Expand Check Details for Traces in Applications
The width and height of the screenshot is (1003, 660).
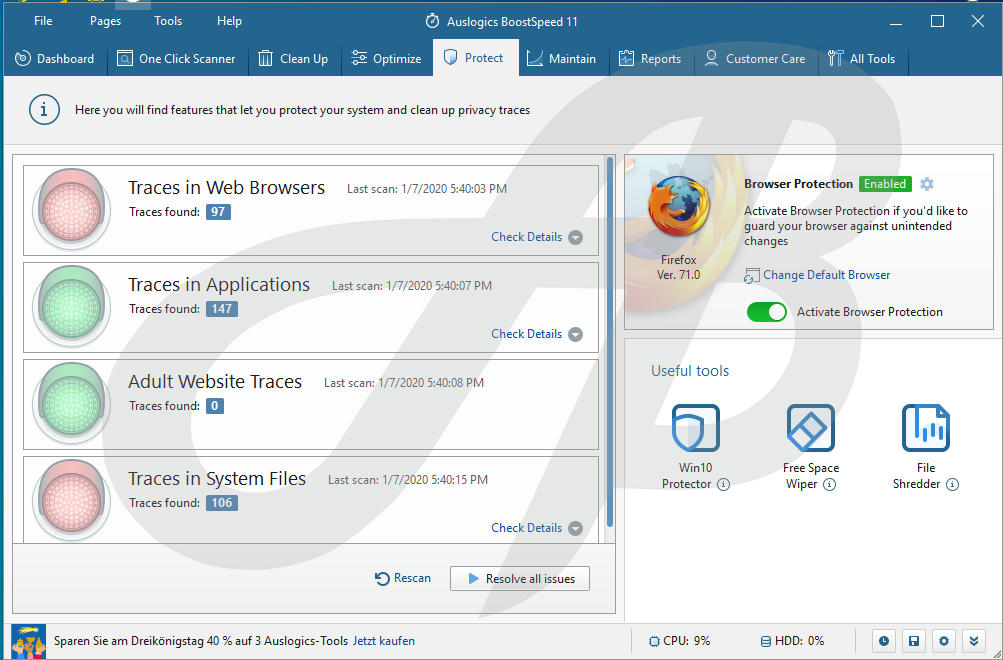[537, 334]
